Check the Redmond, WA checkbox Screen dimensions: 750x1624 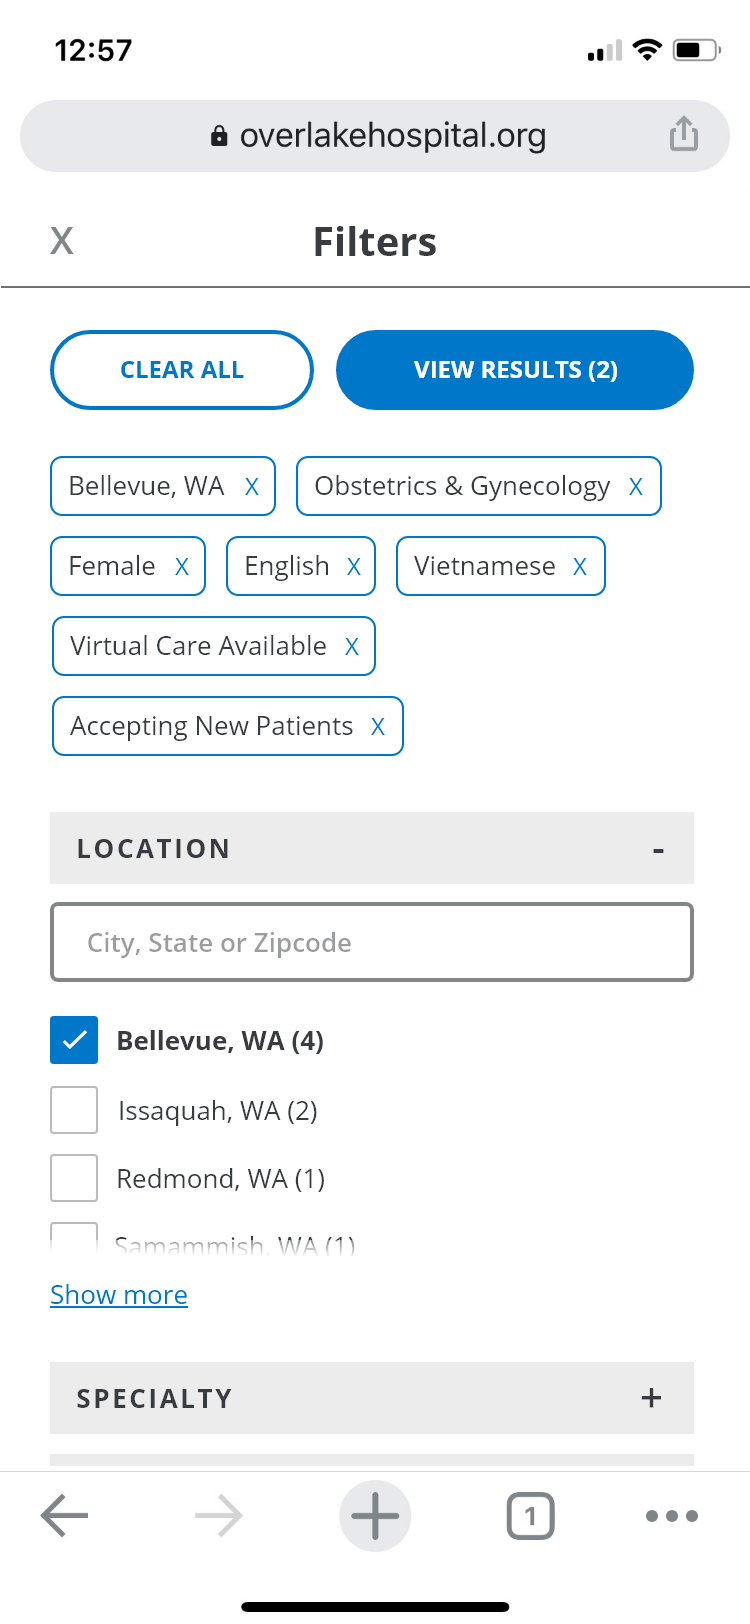coord(74,1178)
